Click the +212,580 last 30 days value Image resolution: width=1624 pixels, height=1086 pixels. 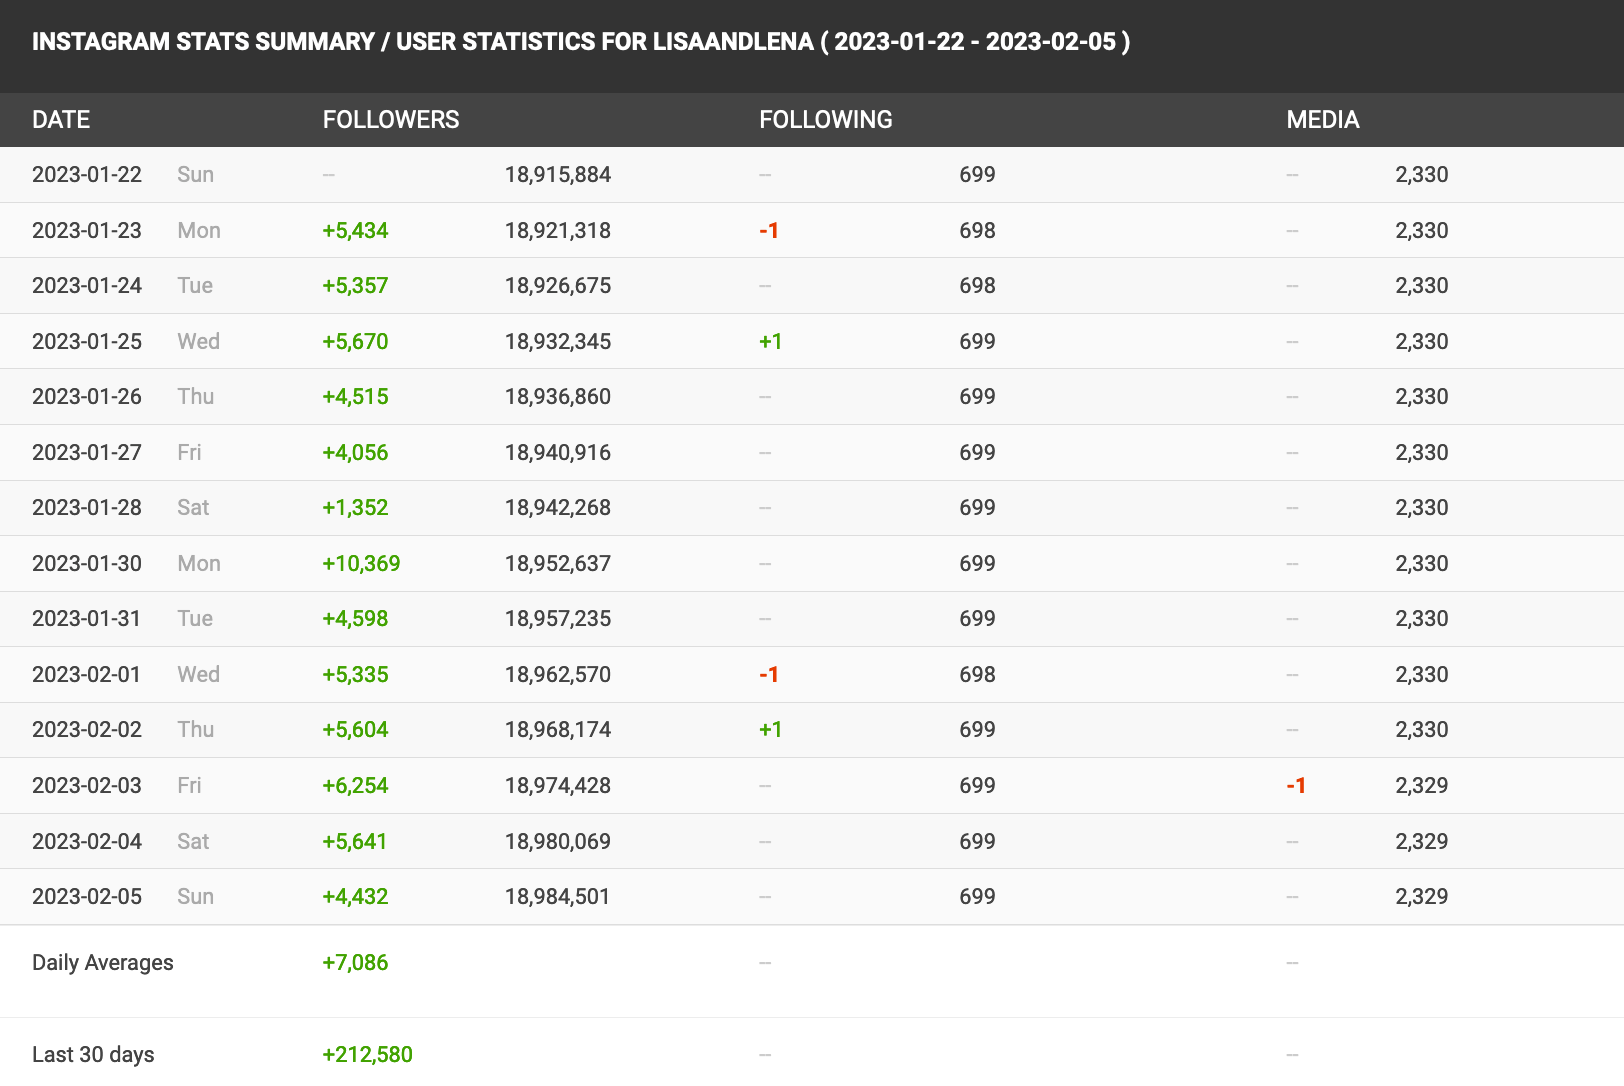(x=367, y=1055)
